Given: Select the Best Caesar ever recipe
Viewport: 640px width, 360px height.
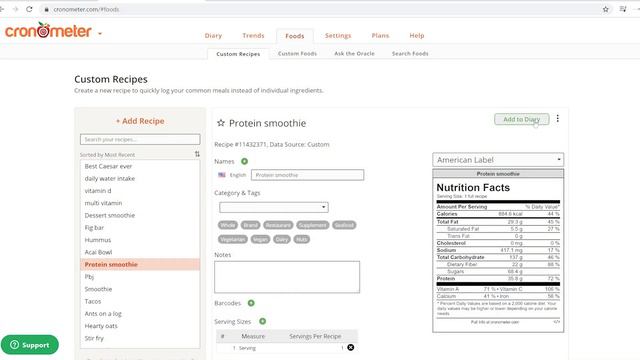Looking at the screenshot, I should [140, 166].
